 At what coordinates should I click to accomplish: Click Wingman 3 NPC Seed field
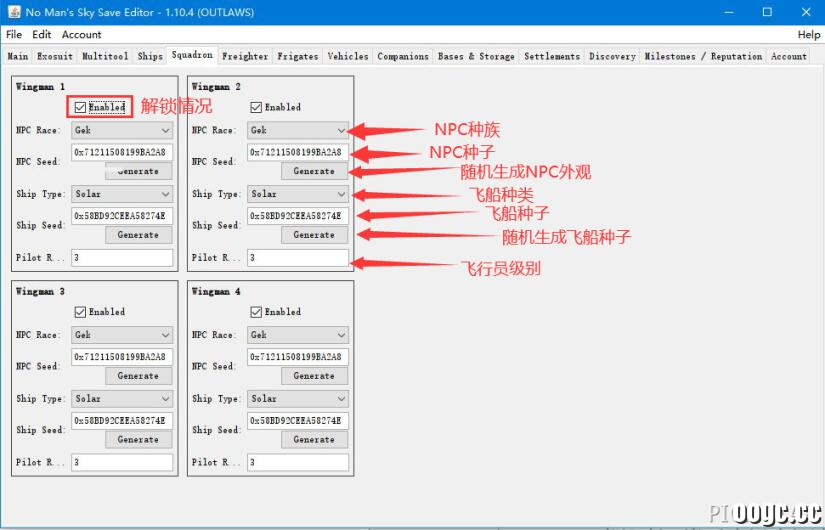point(122,357)
